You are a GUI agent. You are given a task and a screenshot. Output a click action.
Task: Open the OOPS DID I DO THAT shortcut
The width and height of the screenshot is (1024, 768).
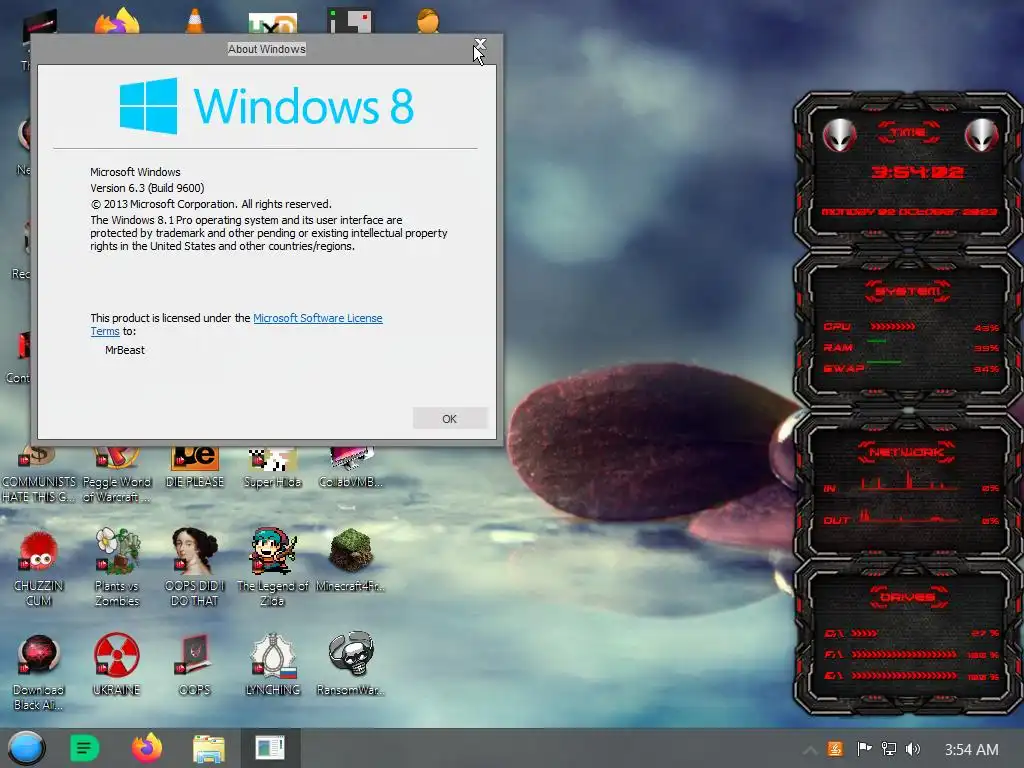195,567
